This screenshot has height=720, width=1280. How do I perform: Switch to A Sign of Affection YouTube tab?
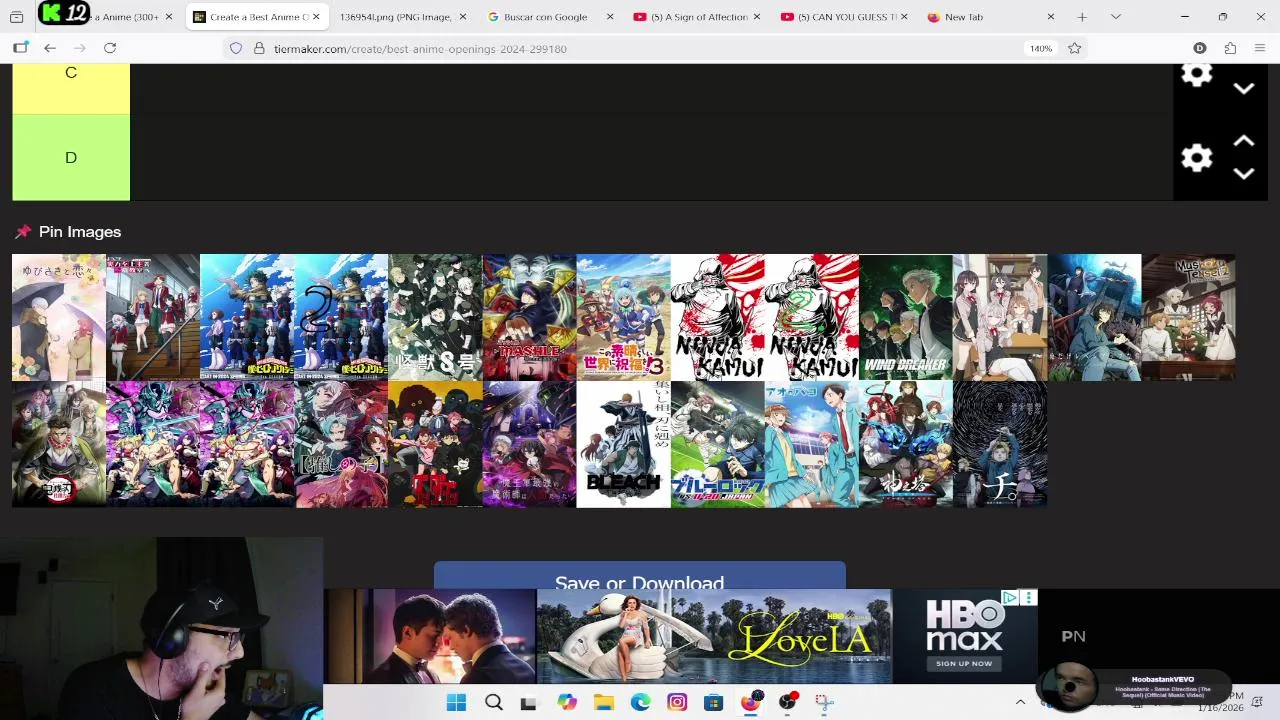coord(692,17)
